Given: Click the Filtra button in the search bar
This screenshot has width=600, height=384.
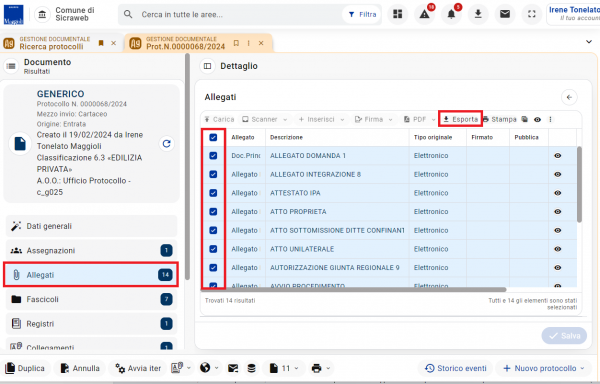Looking at the screenshot, I should coord(362,15).
